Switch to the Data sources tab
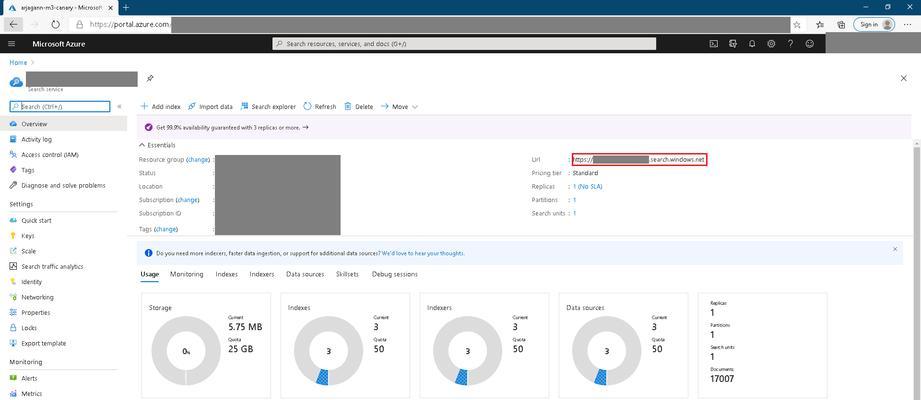Screen dimensions: 921x400 (x=305, y=274)
